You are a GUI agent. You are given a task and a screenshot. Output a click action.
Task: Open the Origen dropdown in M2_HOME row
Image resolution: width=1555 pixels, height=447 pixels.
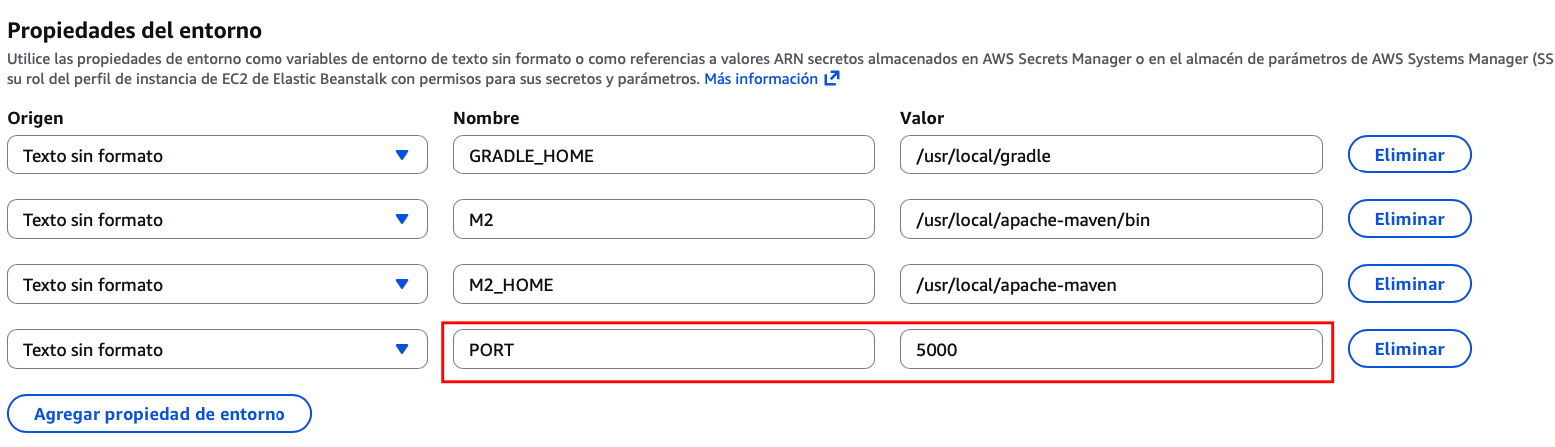point(217,285)
